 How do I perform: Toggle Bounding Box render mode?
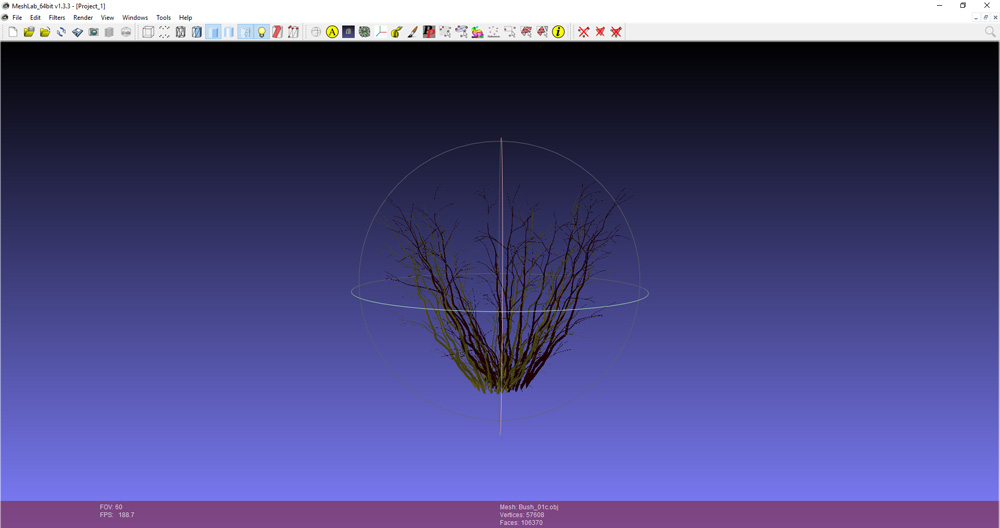click(x=148, y=32)
